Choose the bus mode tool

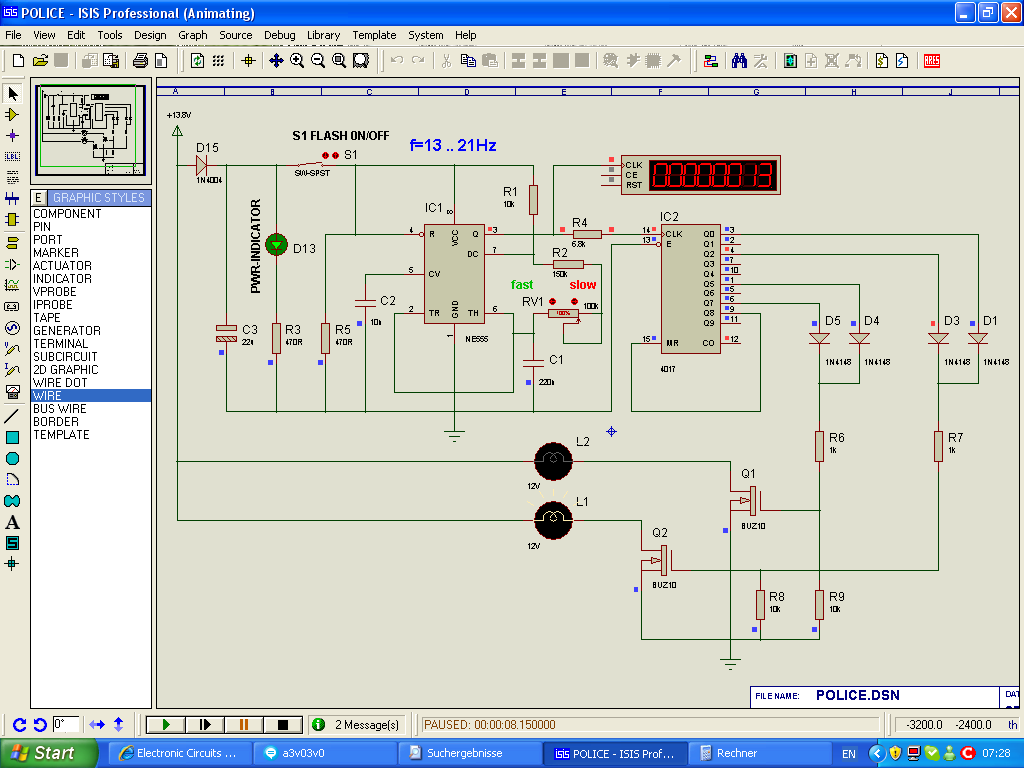(x=12, y=199)
